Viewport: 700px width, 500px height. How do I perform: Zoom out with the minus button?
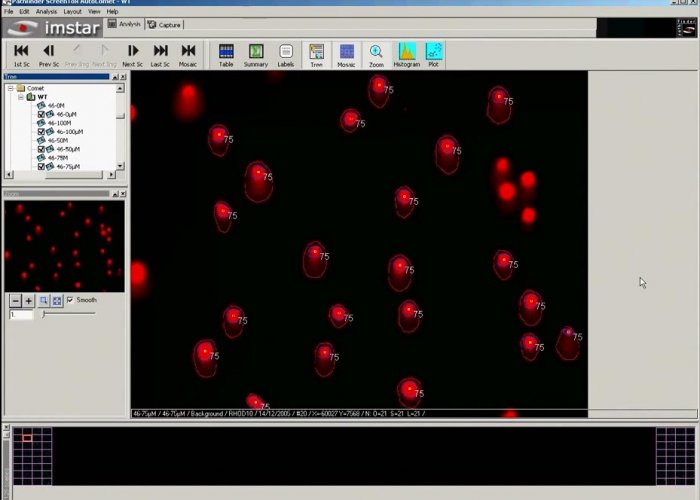pyautogui.click(x=16, y=301)
